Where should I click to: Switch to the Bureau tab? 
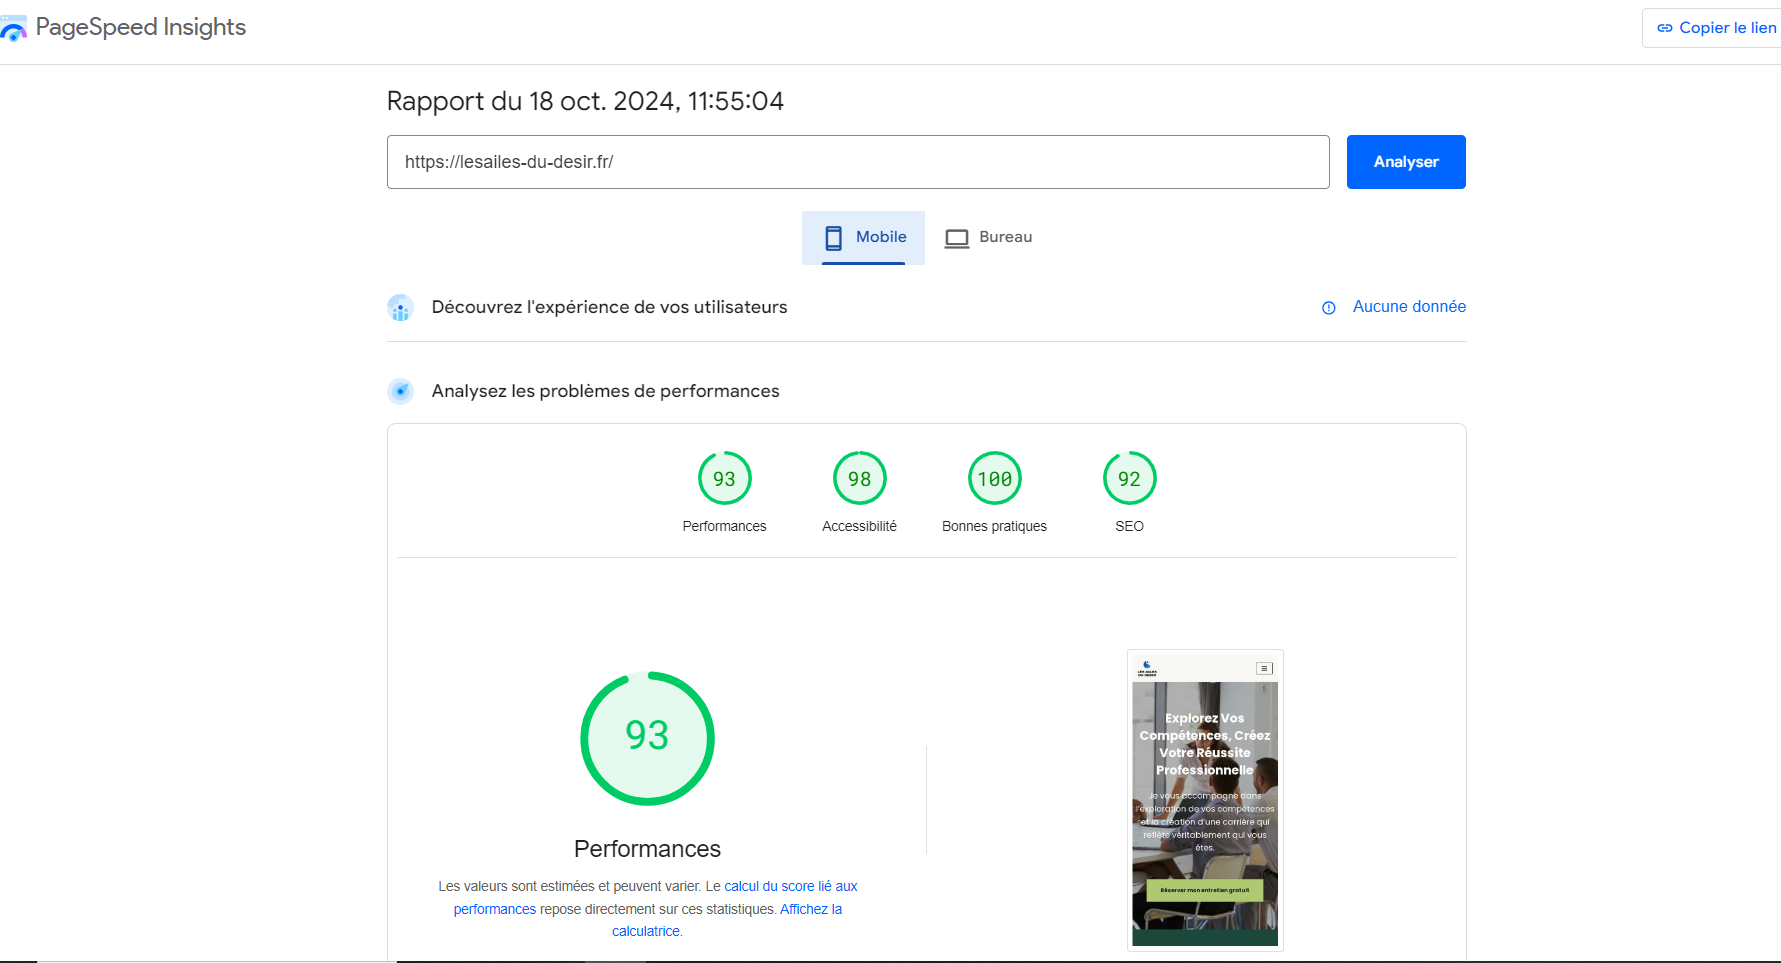click(988, 238)
